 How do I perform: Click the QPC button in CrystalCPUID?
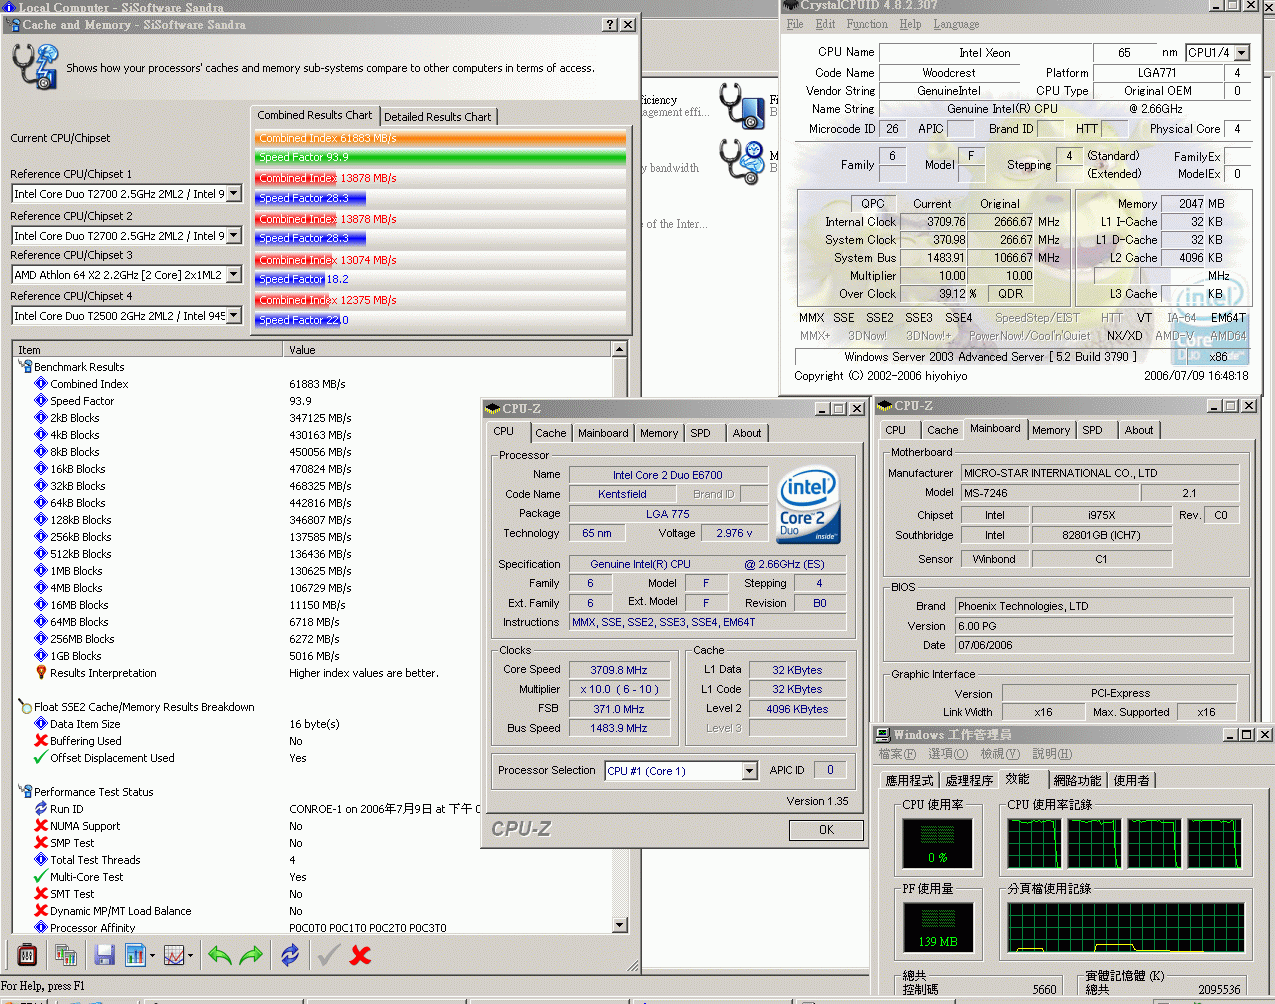tap(873, 204)
